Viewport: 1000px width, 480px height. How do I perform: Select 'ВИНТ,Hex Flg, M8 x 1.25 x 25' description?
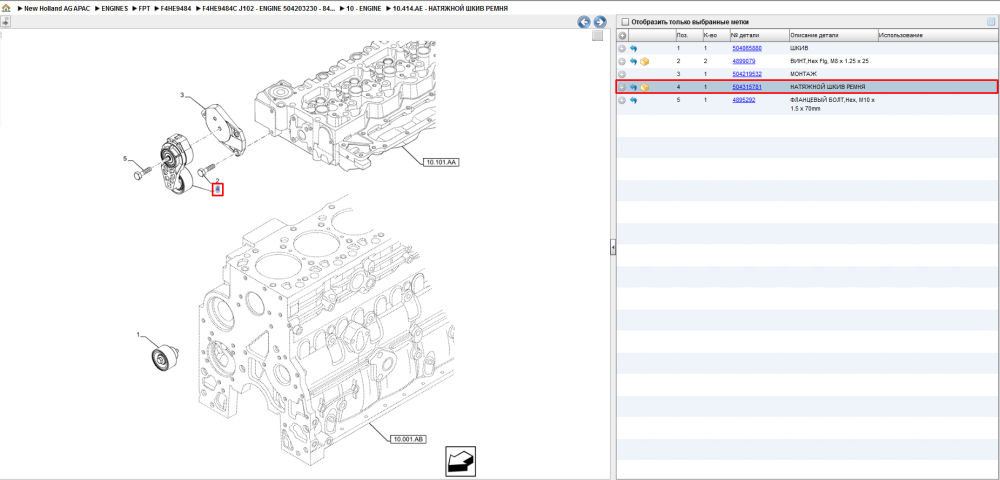(x=829, y=61)
